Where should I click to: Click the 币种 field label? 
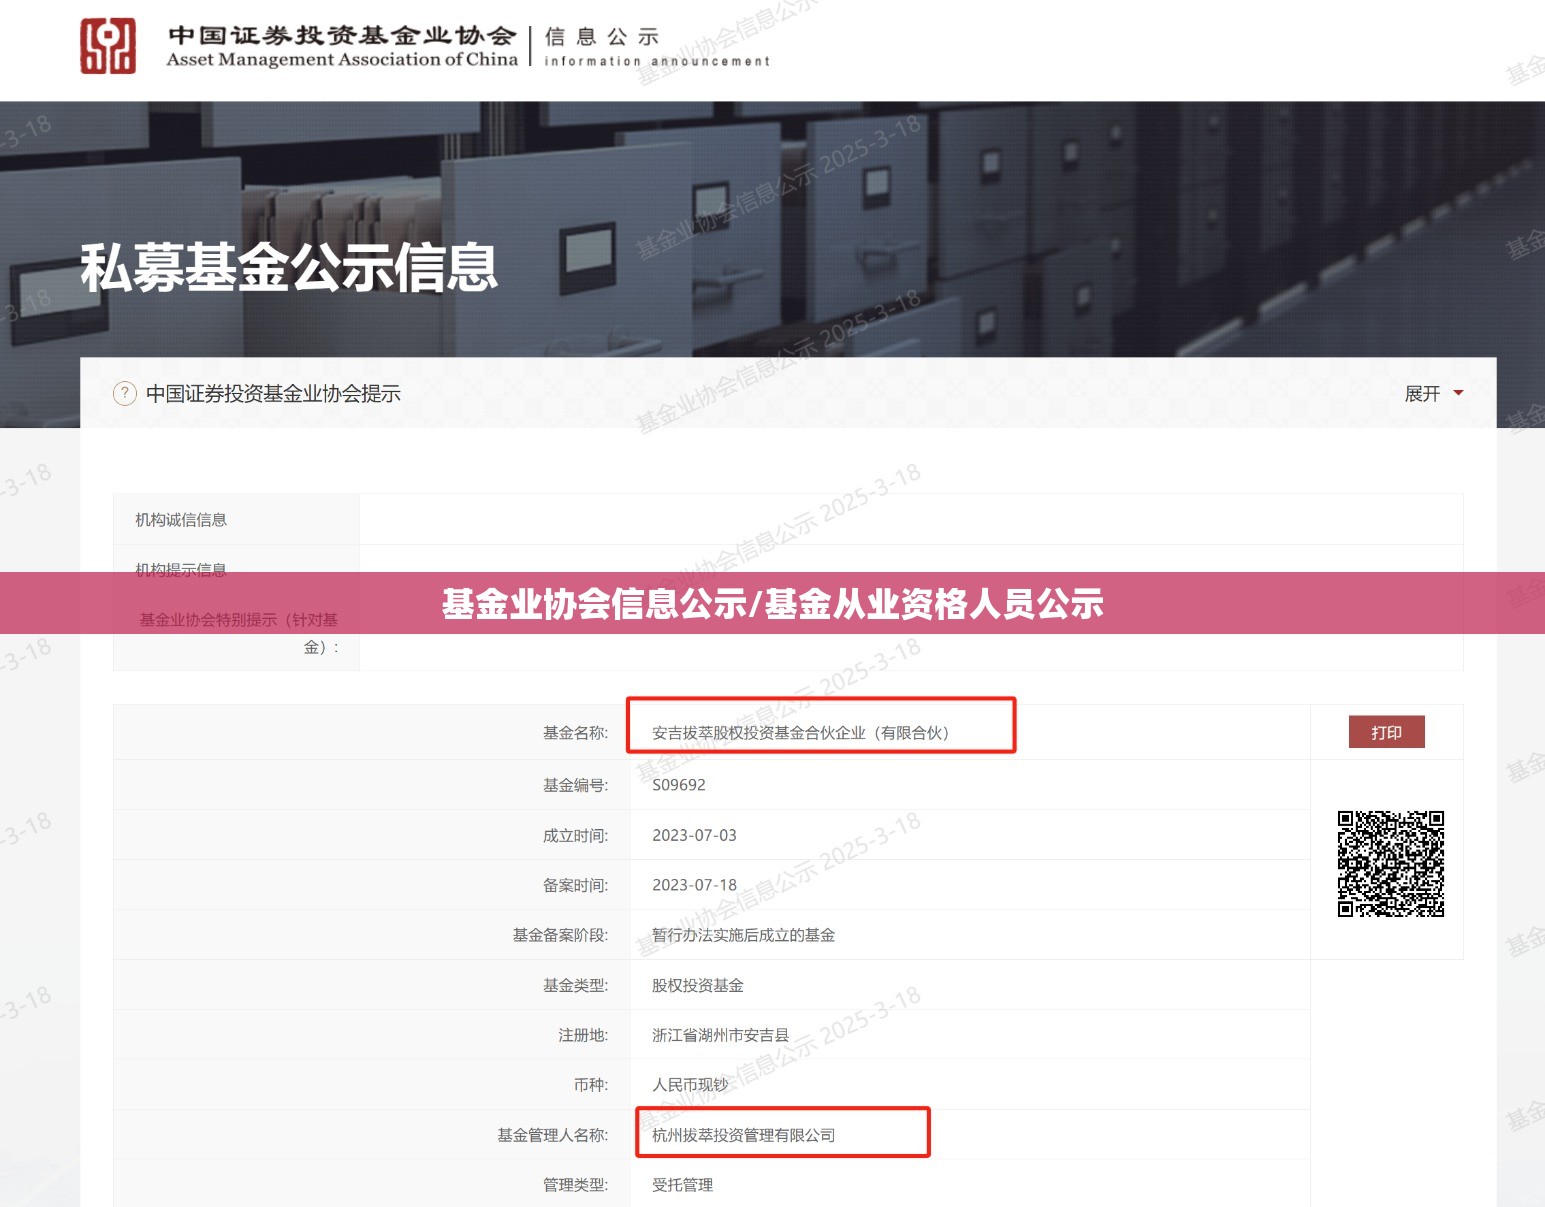pyautogui.click(x=591, y=1085)
